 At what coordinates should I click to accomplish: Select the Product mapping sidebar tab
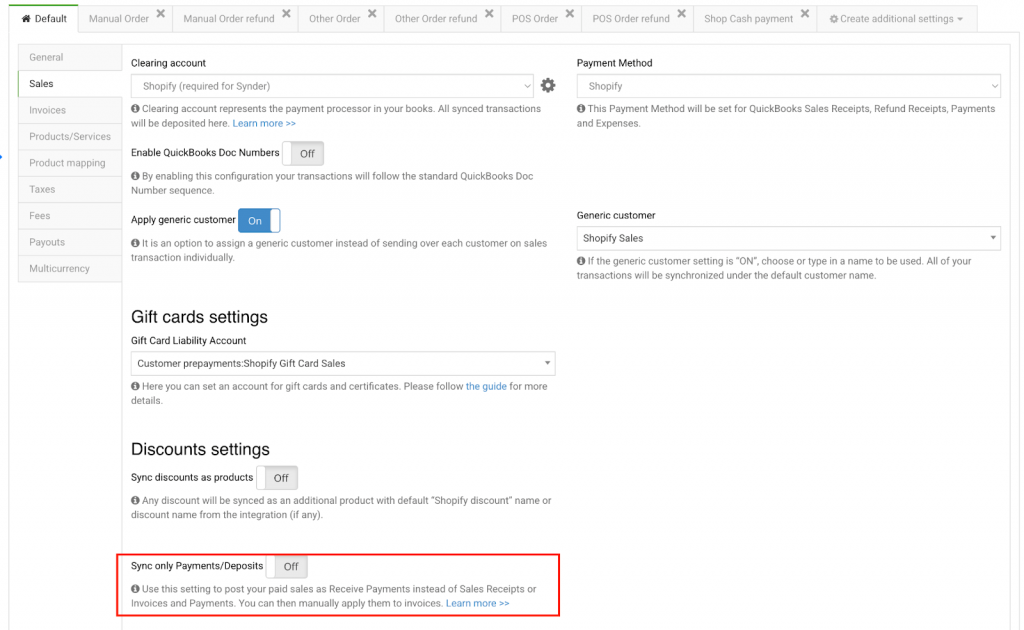click(68, 163)
